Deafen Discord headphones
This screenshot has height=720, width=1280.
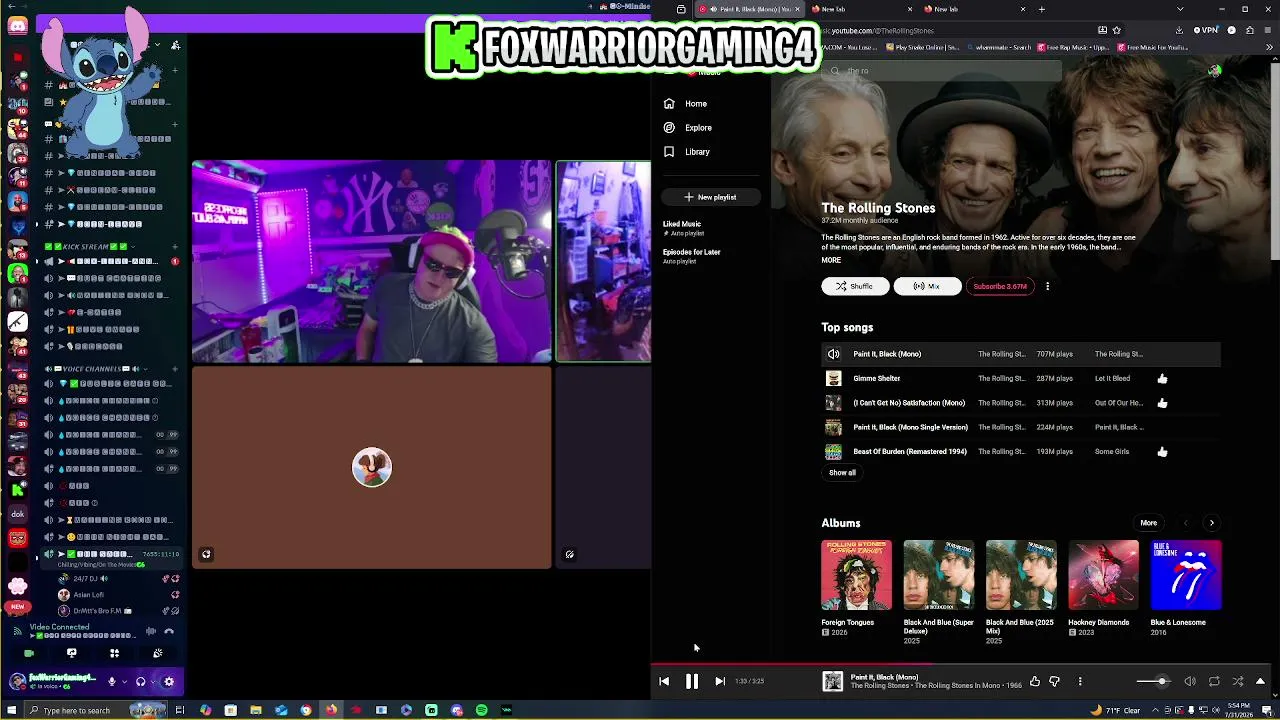(141, 682)
